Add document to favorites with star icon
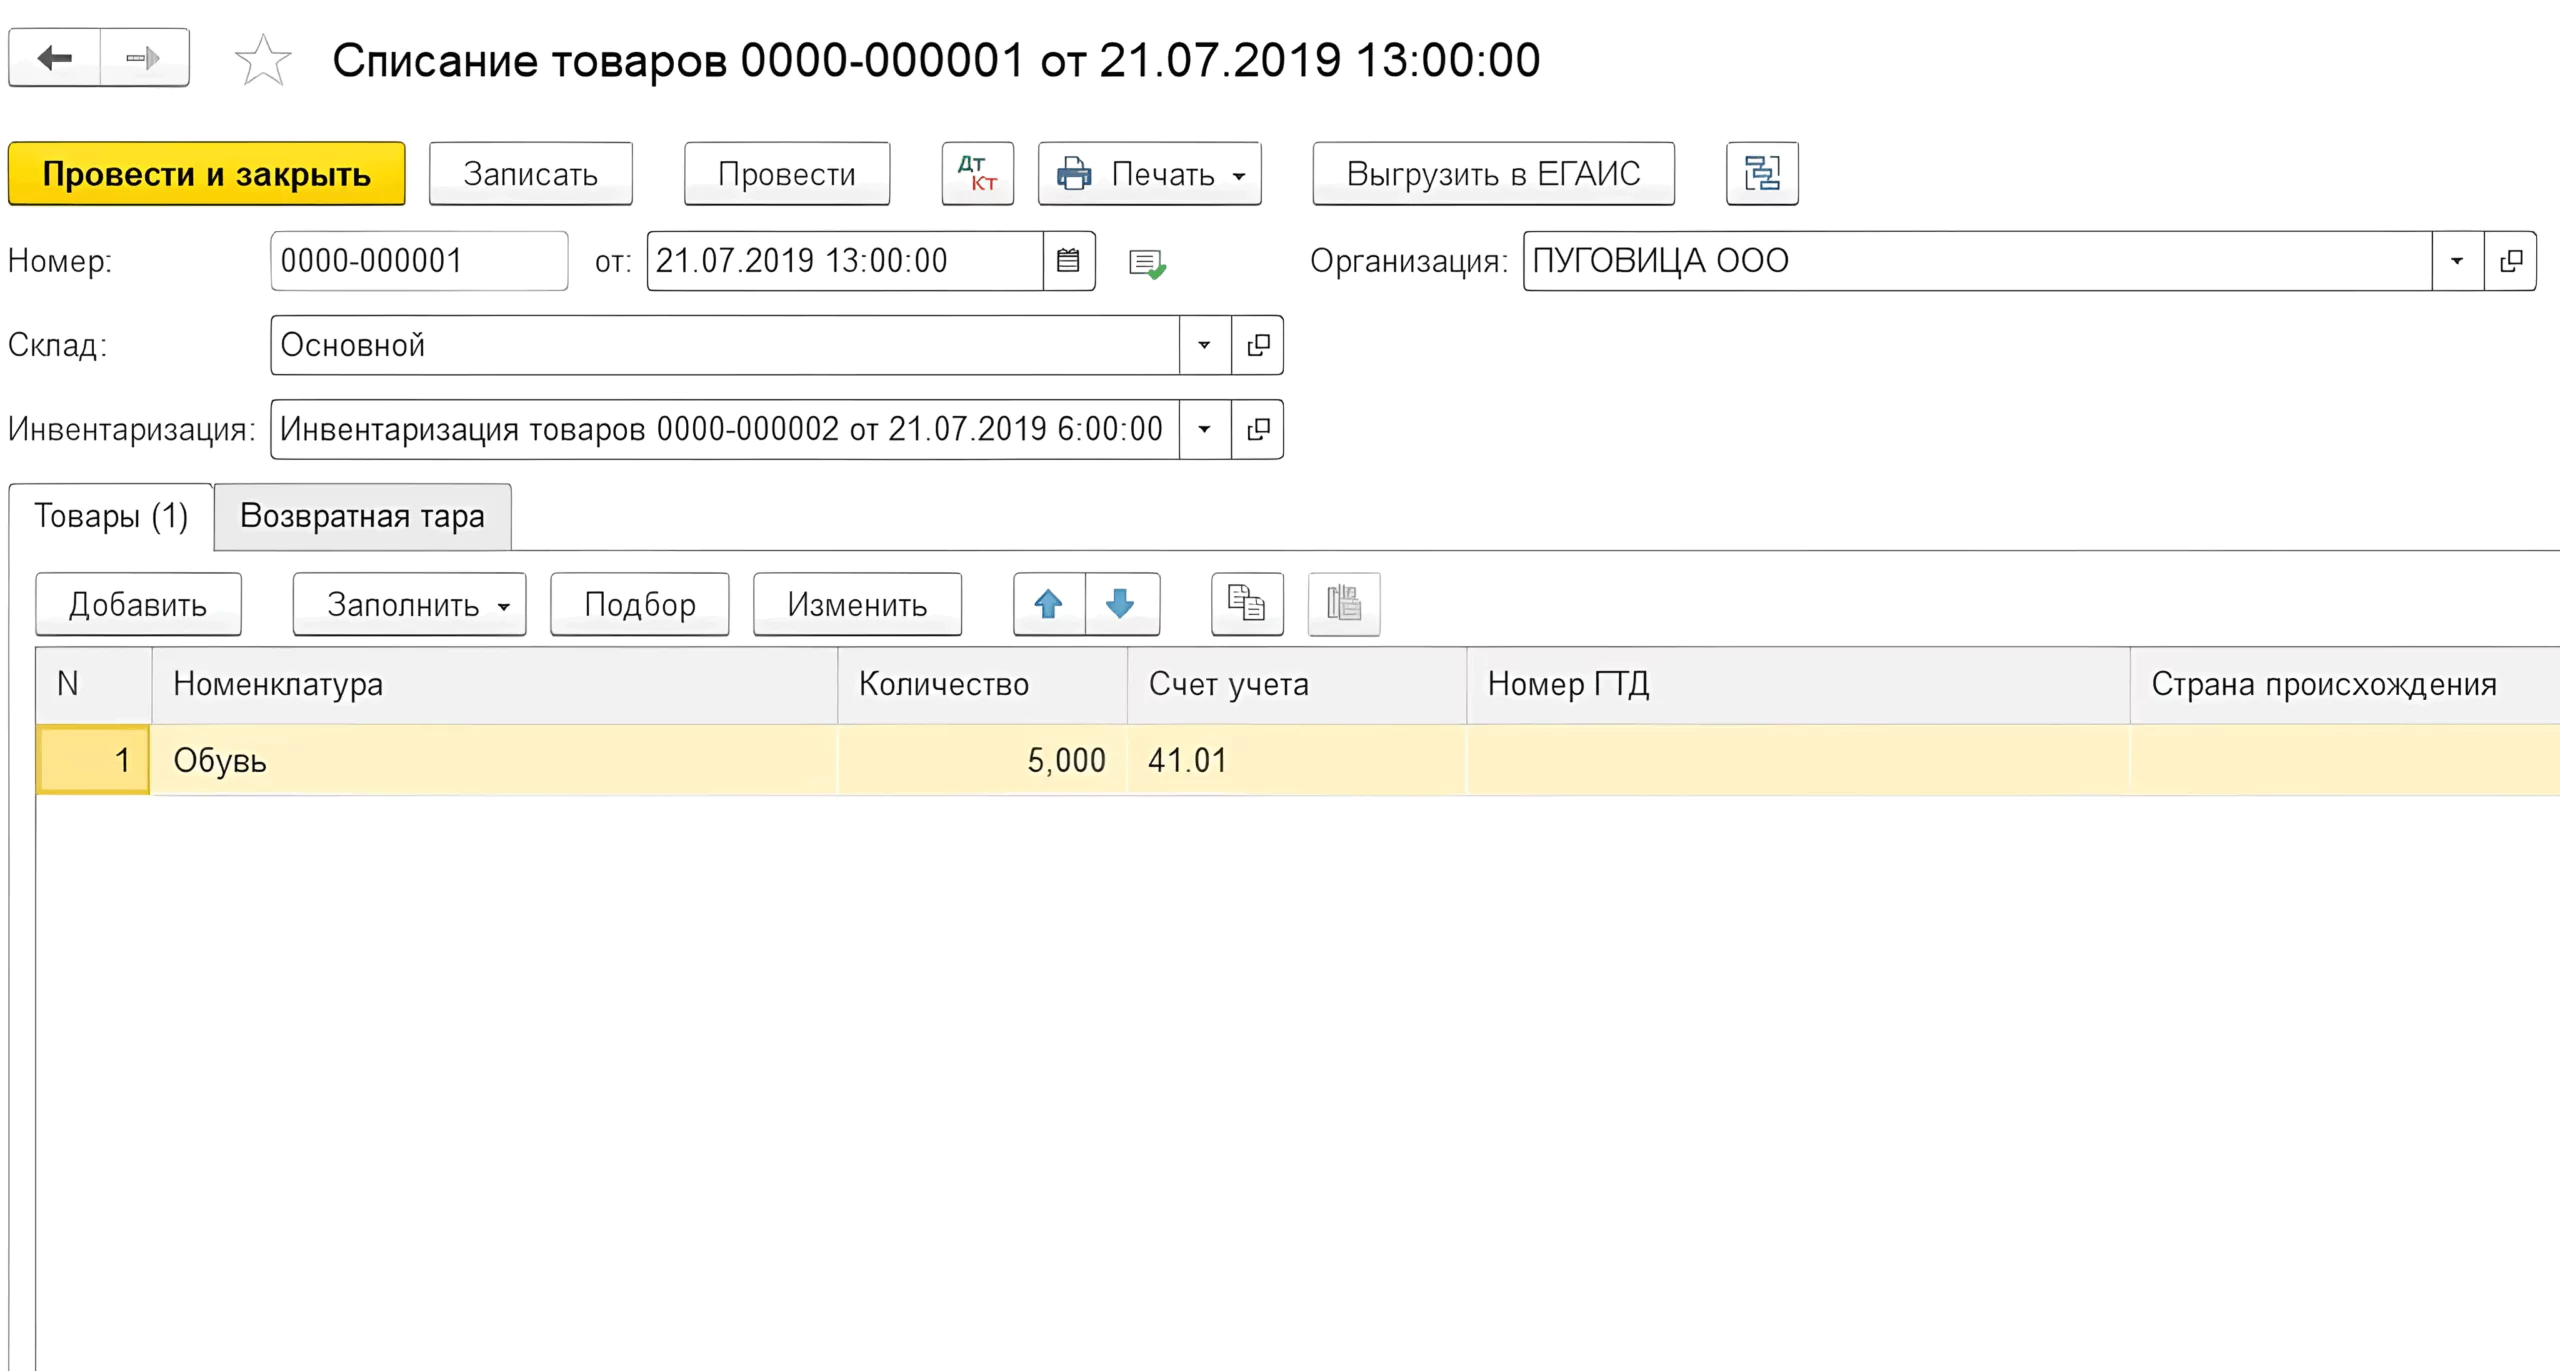The image size is (2560, 1371). pyautogui.click(x=263, y=60)
